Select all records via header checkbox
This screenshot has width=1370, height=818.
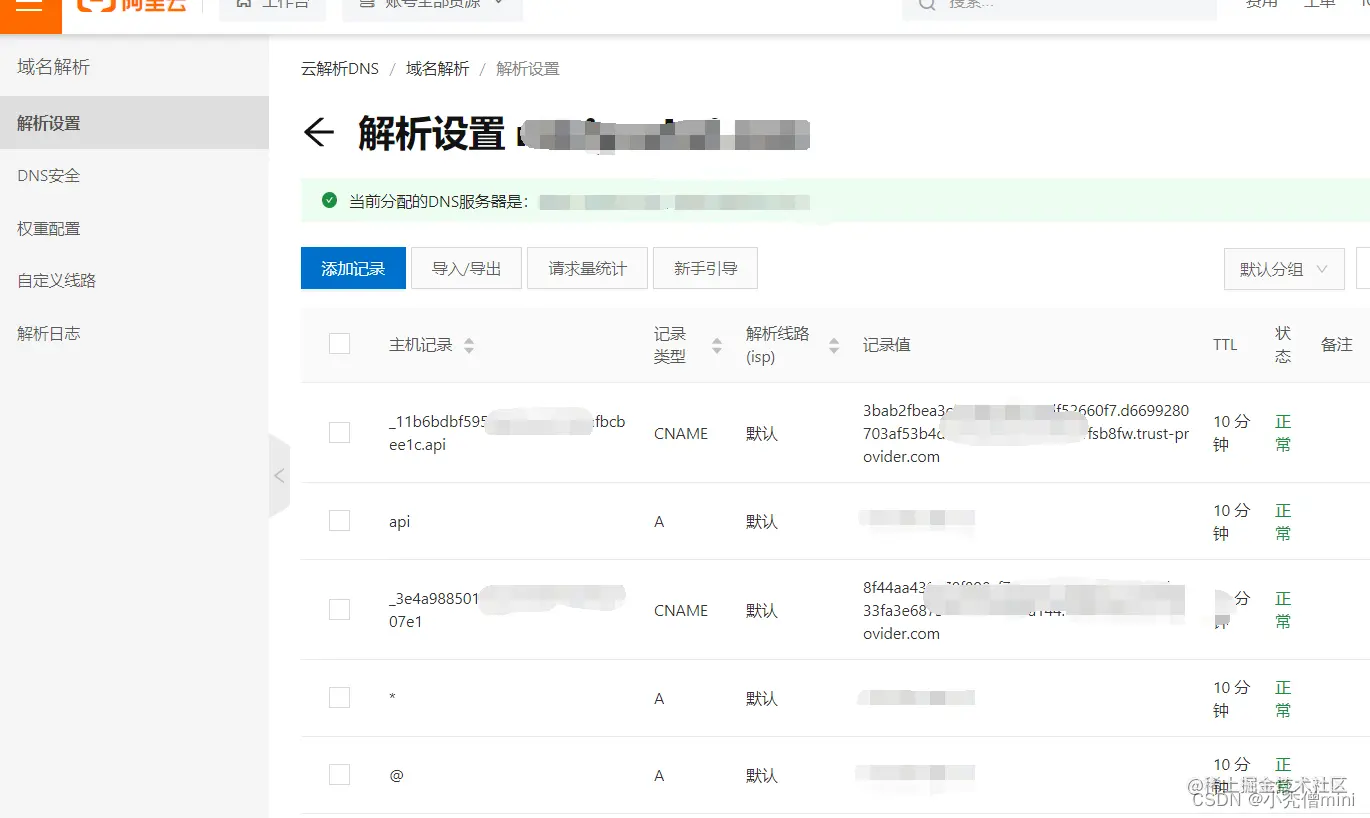point(339,342)
